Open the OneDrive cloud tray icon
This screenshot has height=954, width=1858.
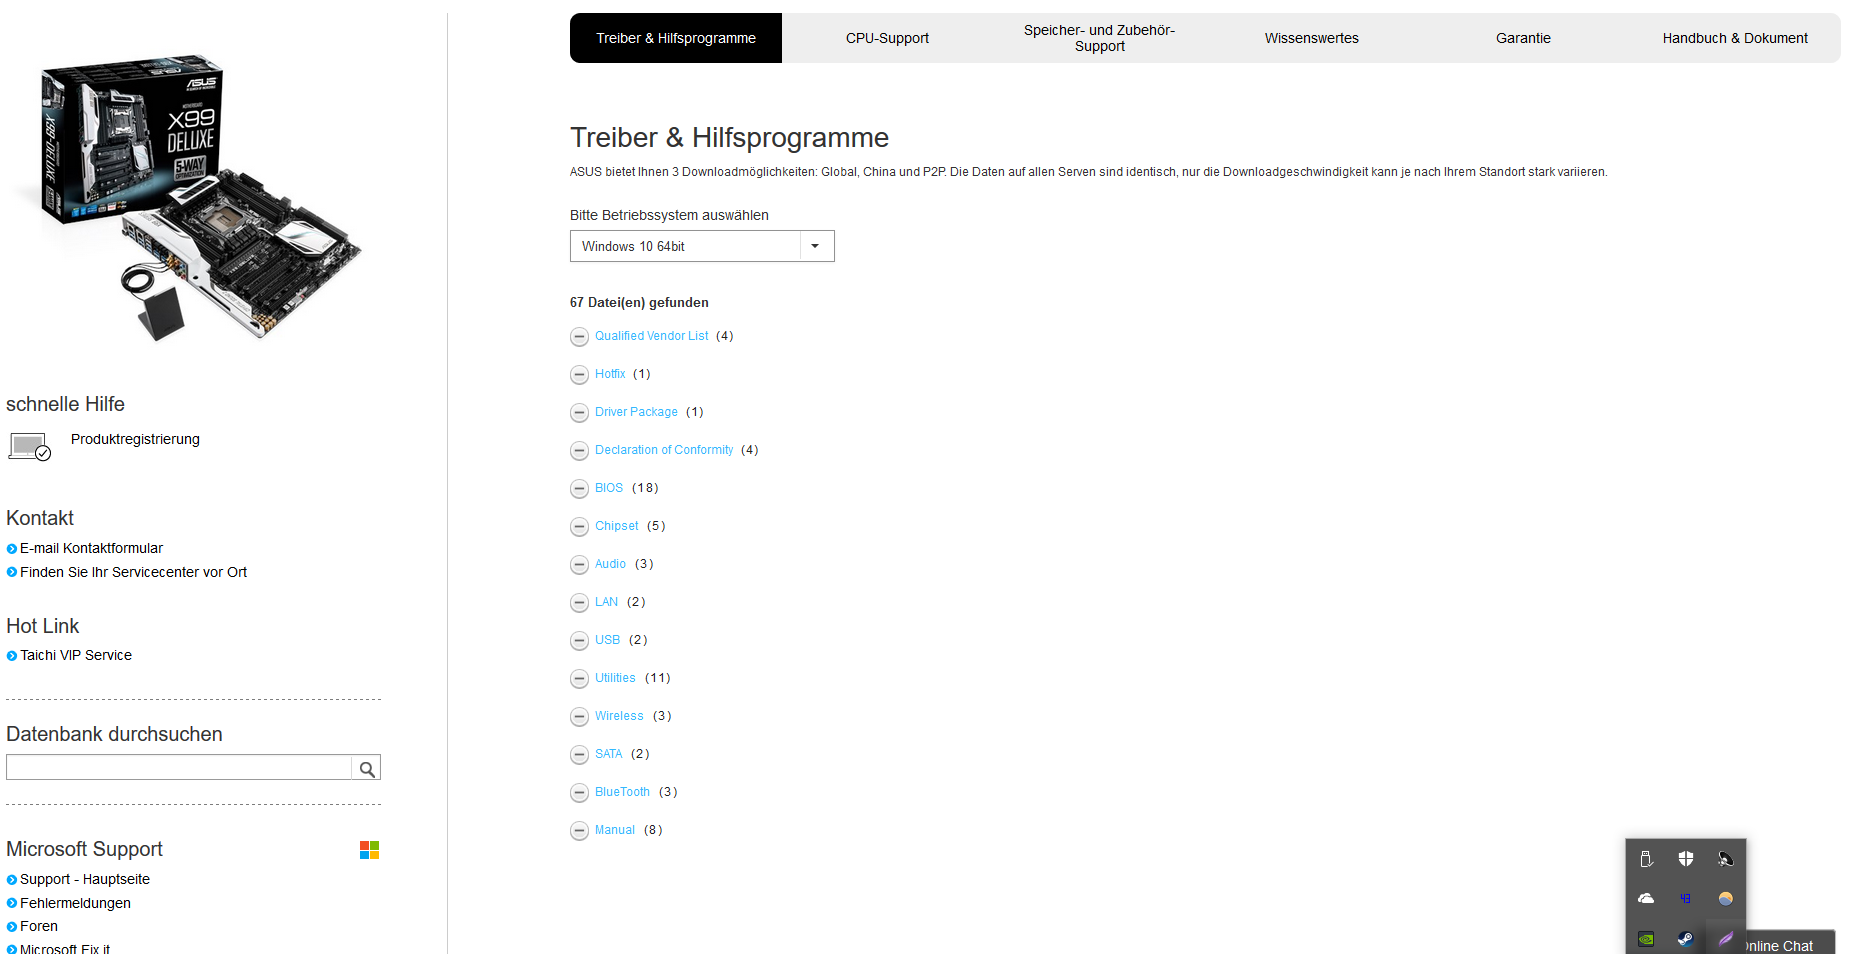click(1646, 899)
